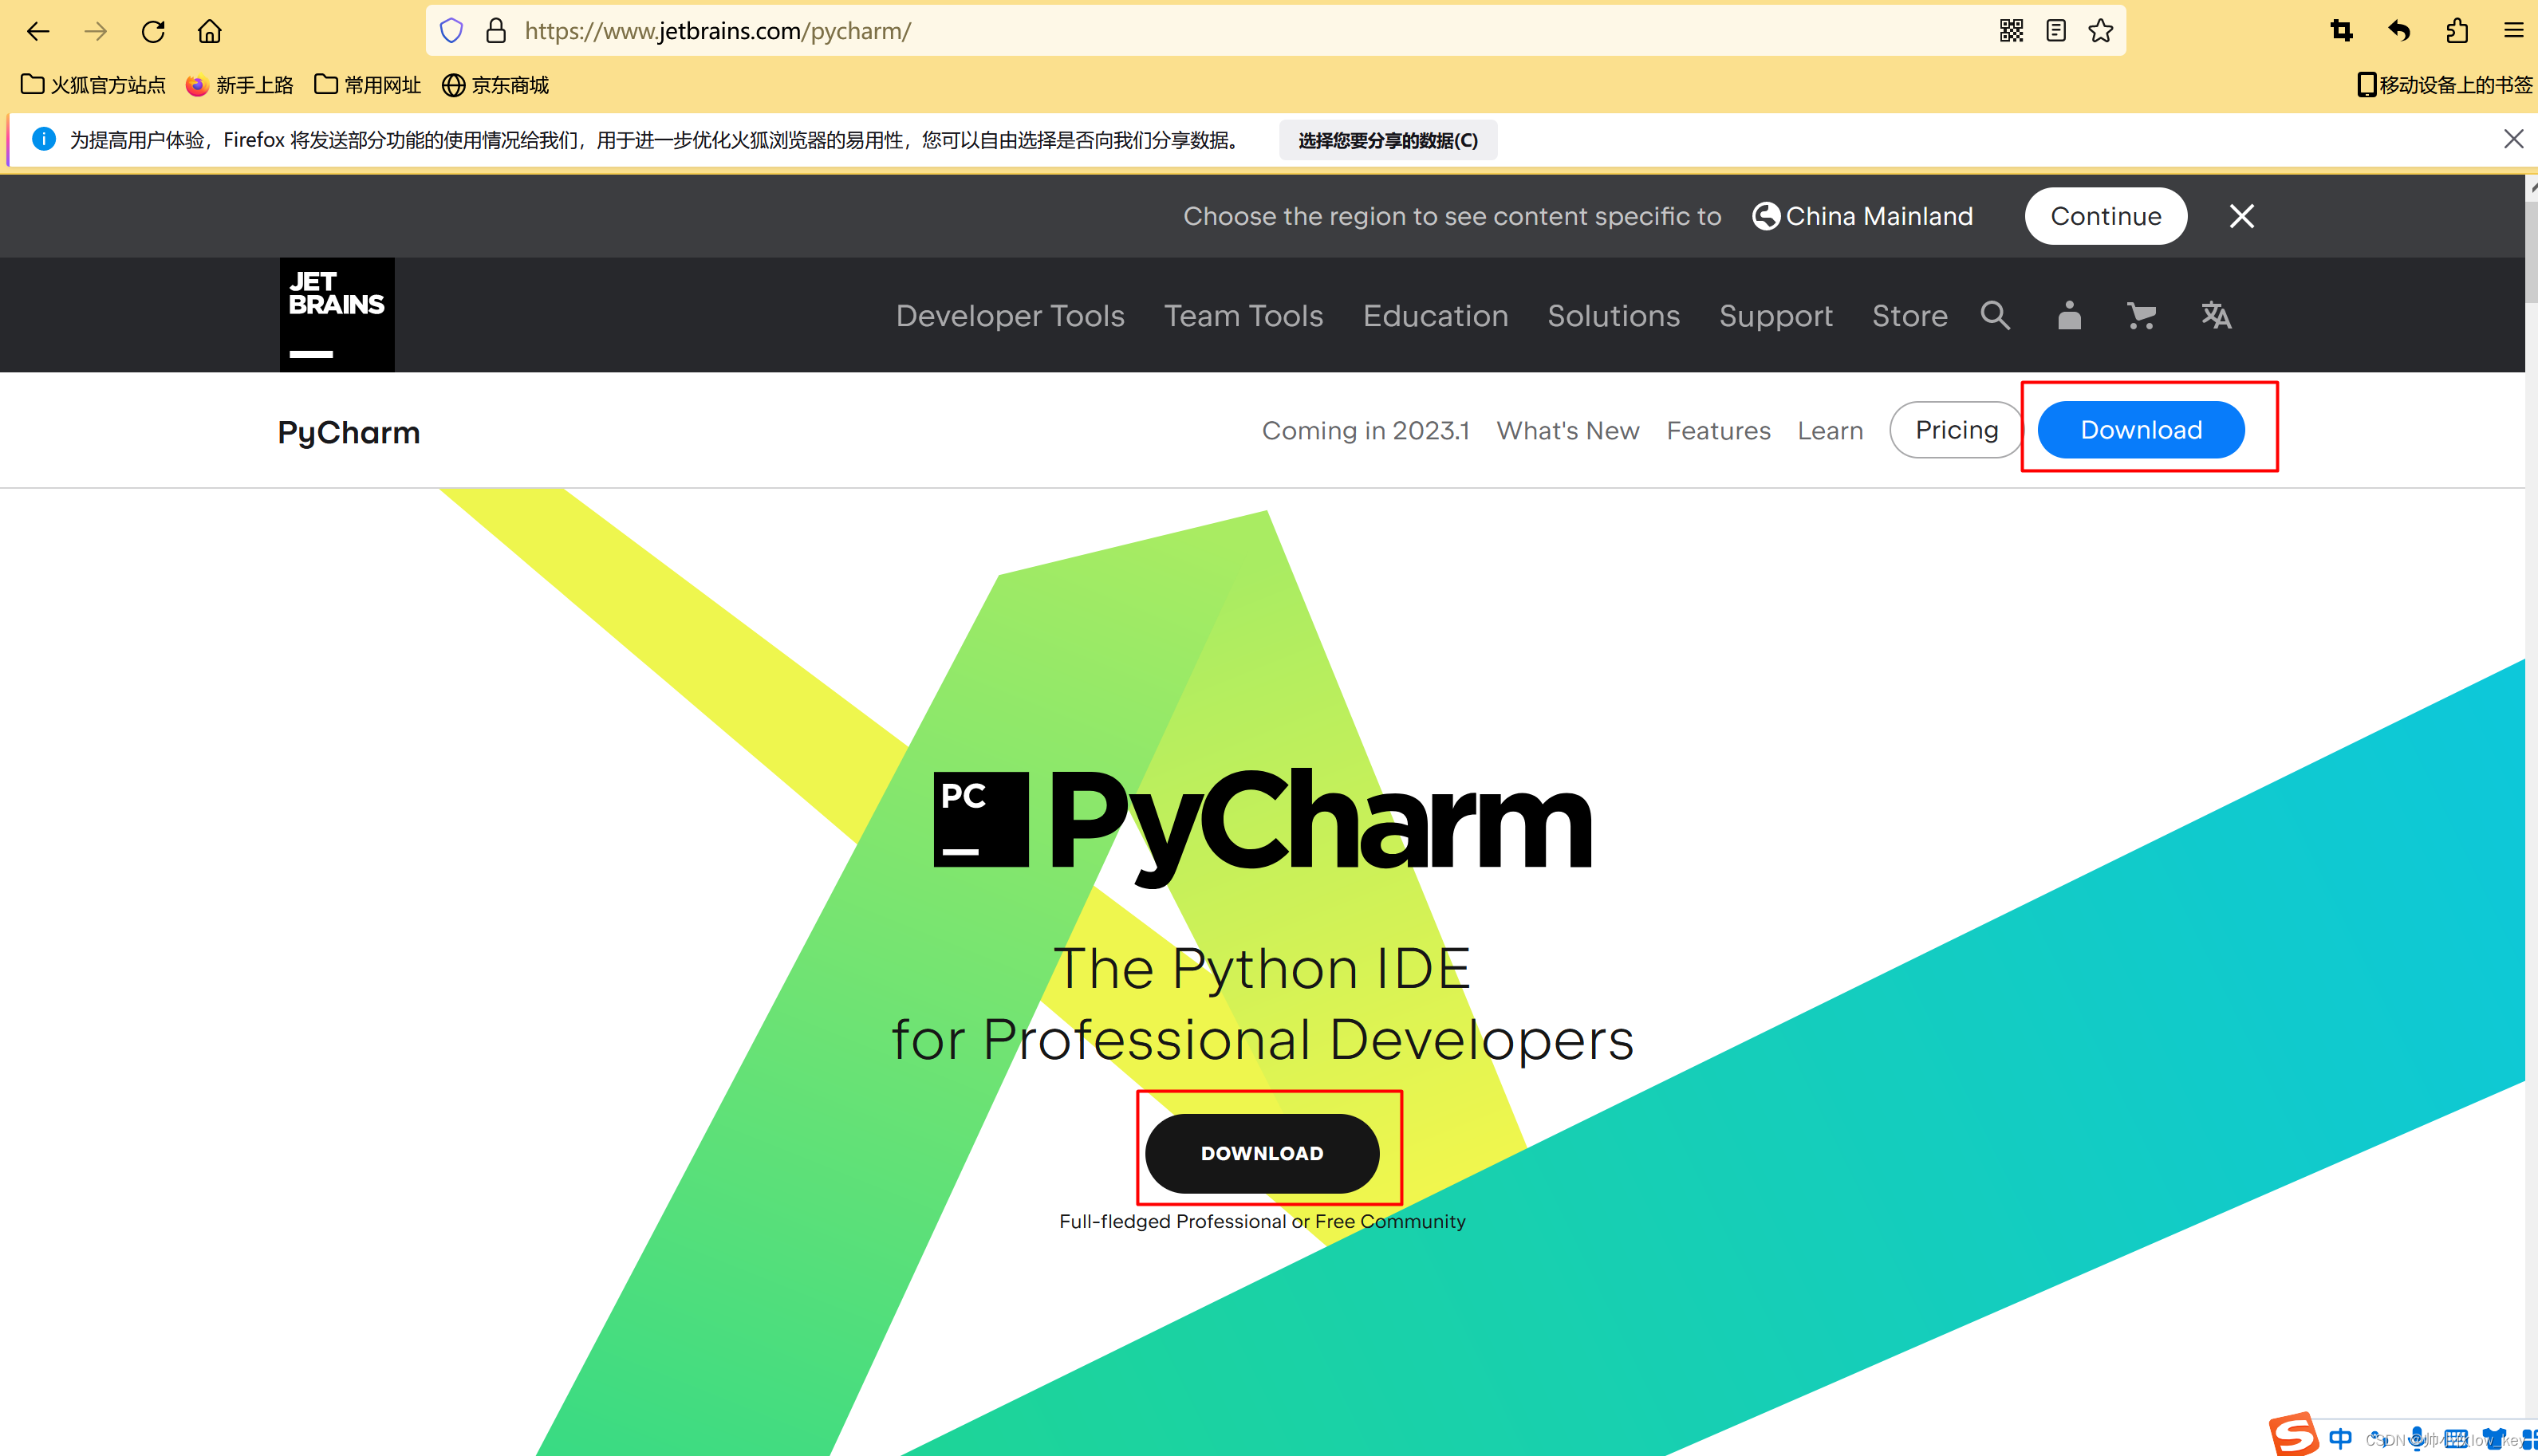The width and height of the screenshot is (2538, 1456).
Task: Click the JetBrains logo icon
Action: pyautogui.click(x=335, y=315)
